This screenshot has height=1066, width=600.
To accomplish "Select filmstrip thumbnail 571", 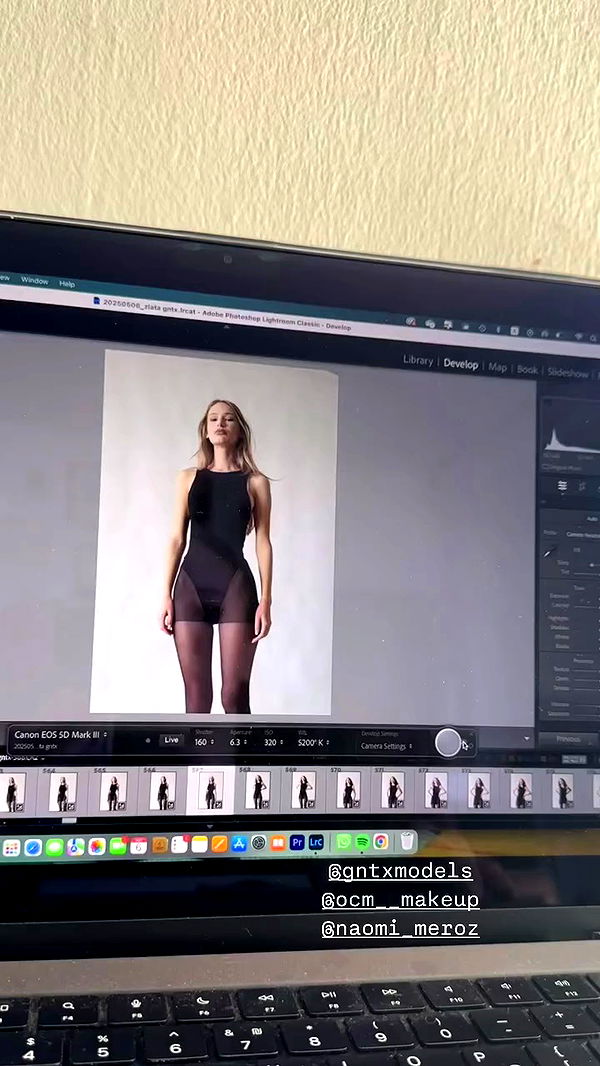I will pyautogui.click(x=393, y=791).
